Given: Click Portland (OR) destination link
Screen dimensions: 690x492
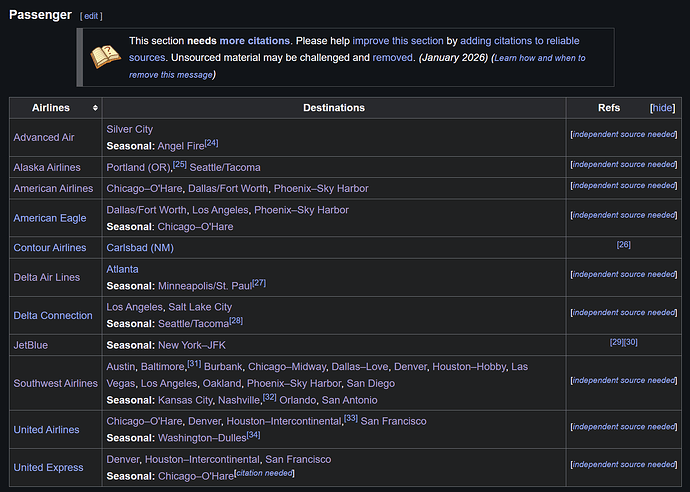Looking at the screenshot, I should click(x=139, y=167).
